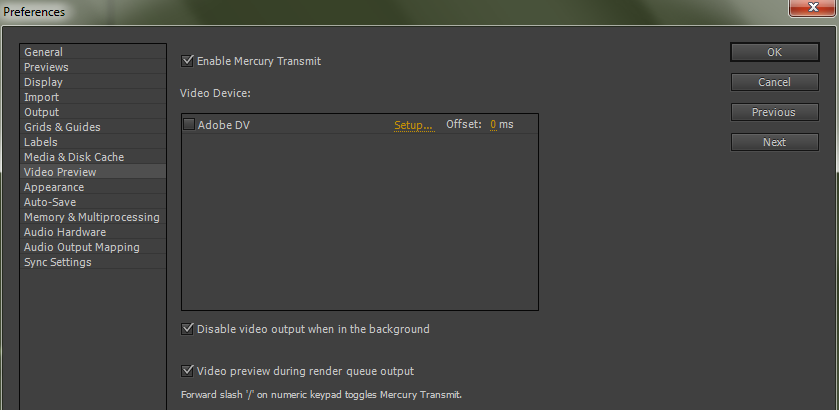Toggle Disable video output when in background
This screenshot has height=410, width=839.
(187, 329)
